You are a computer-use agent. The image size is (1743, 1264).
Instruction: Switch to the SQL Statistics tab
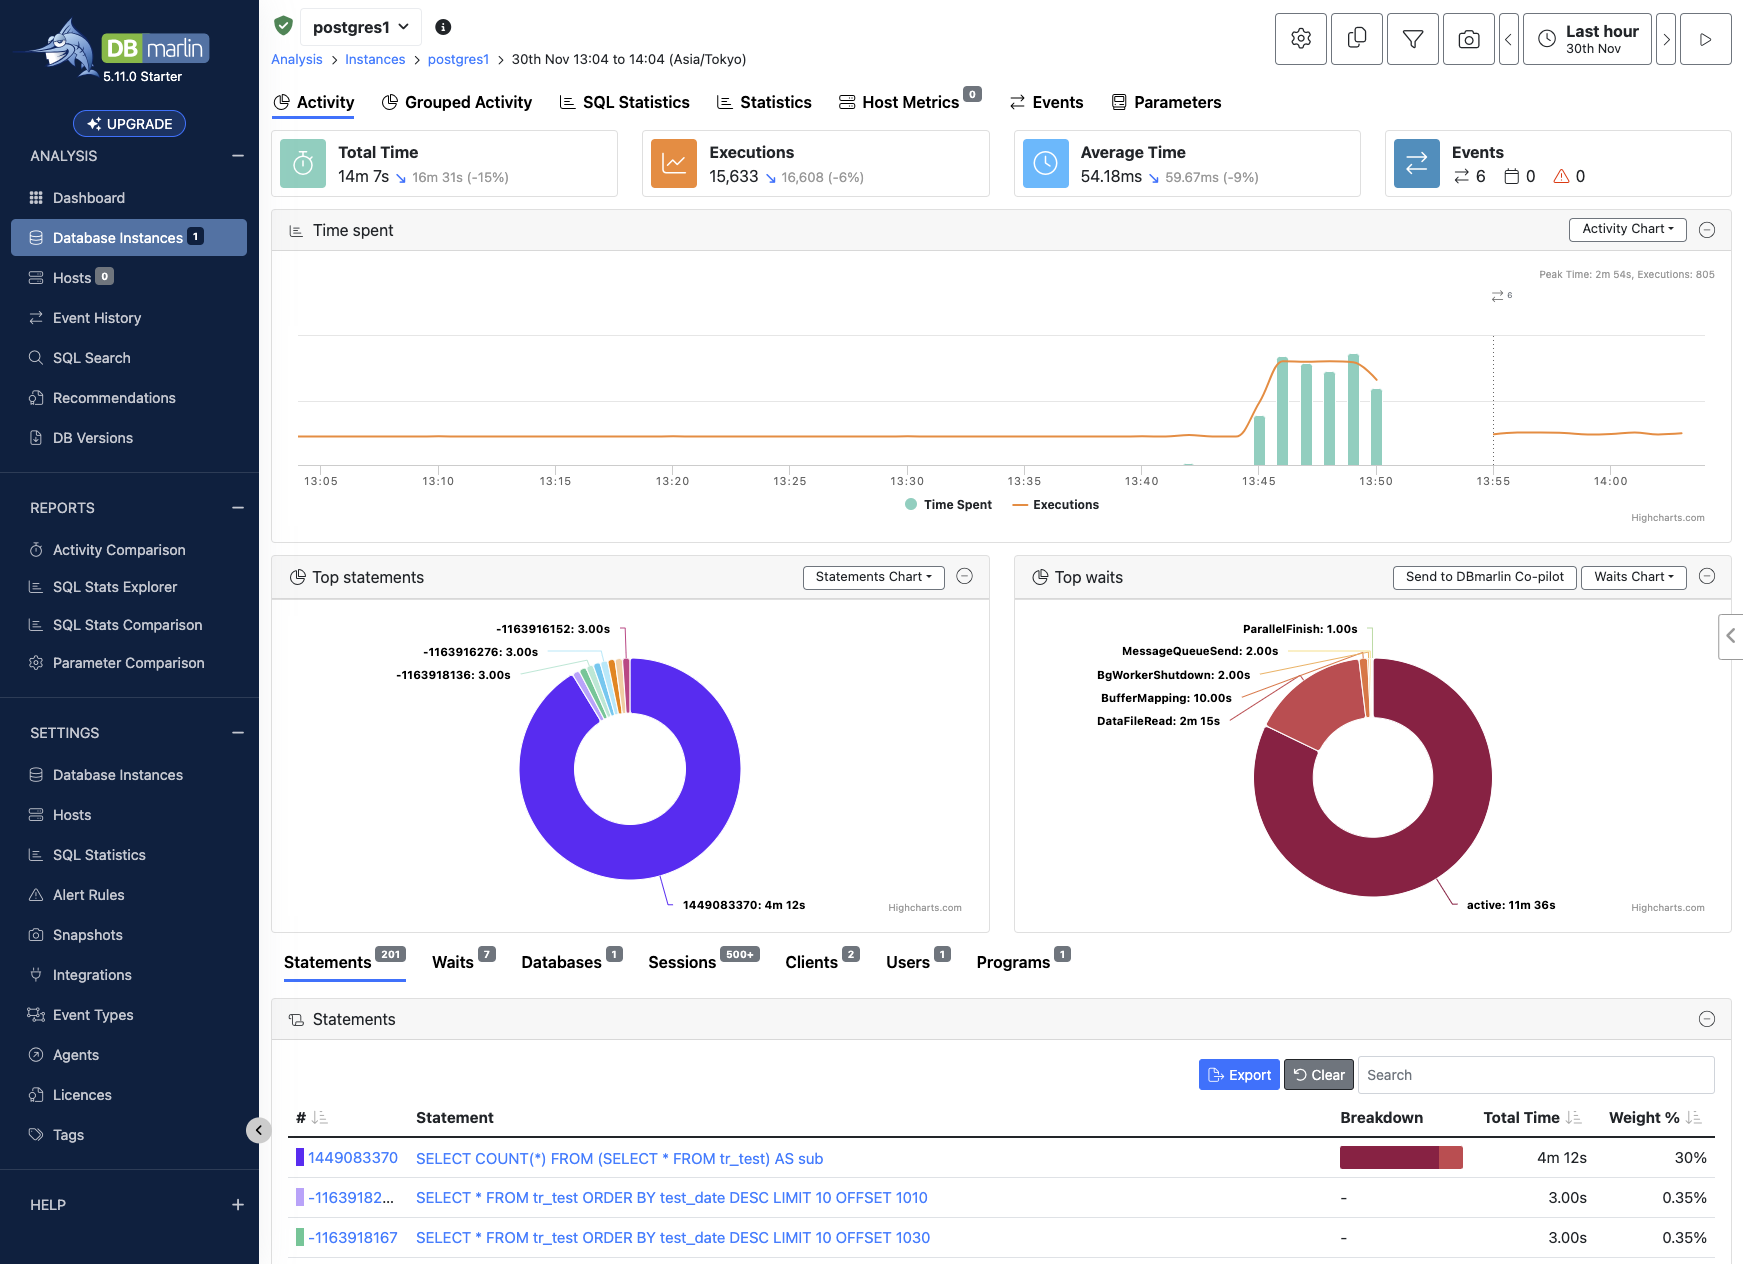pyautogui.click(x=624, y=102)
